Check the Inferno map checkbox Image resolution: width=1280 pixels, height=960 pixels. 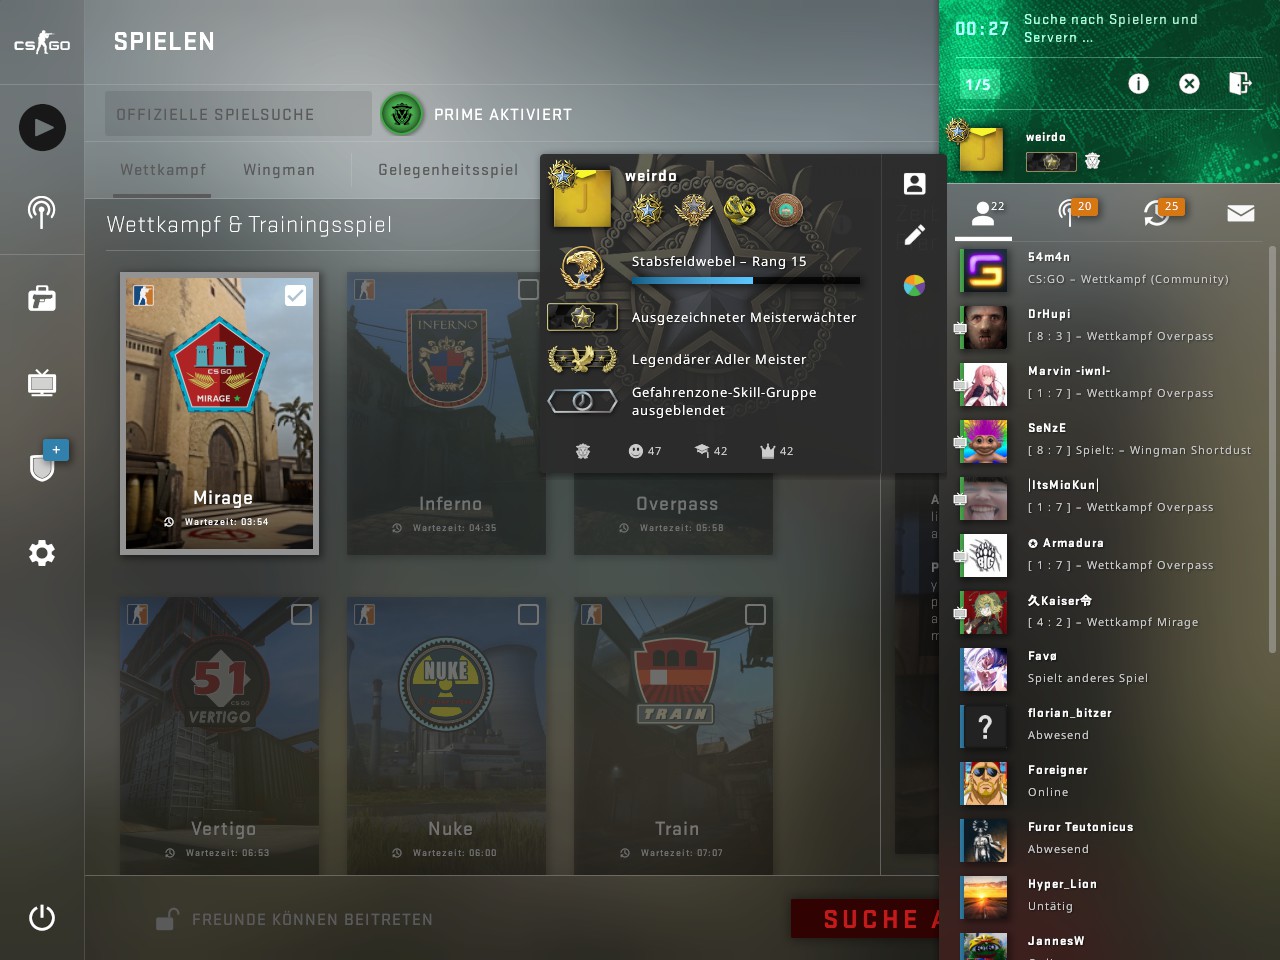coord(528,289)
